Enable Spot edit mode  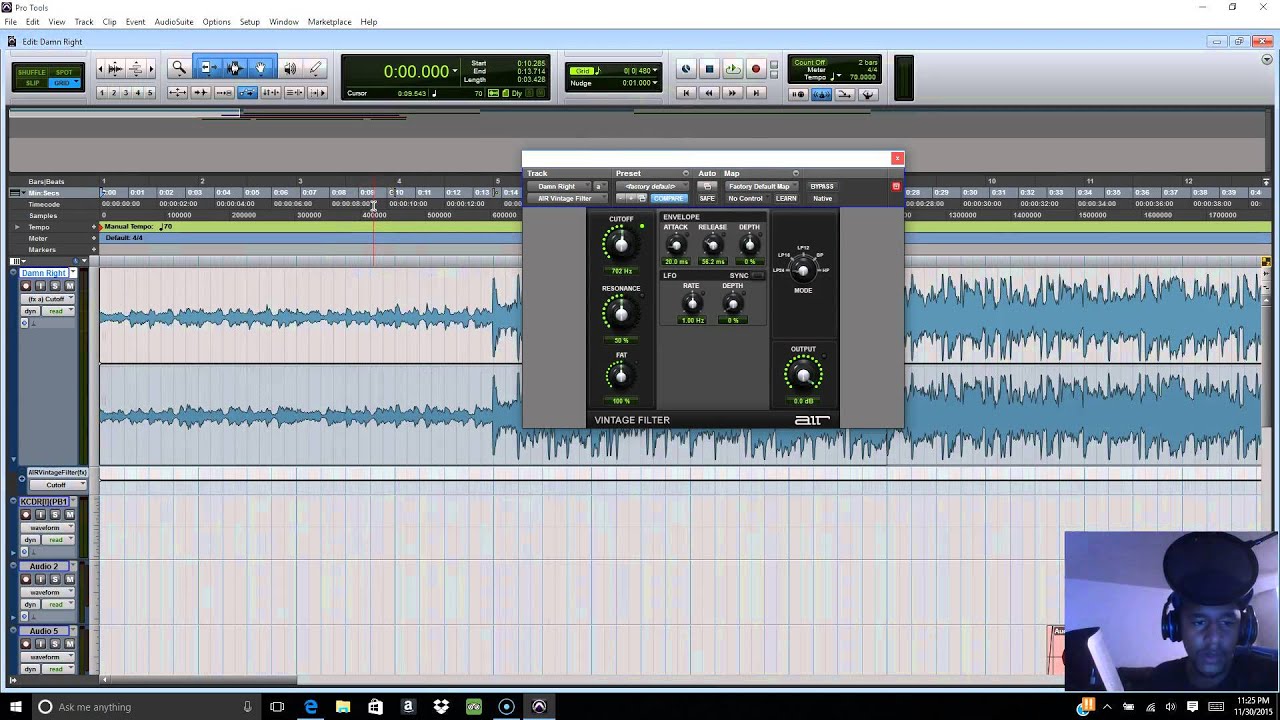coord(65,72)
